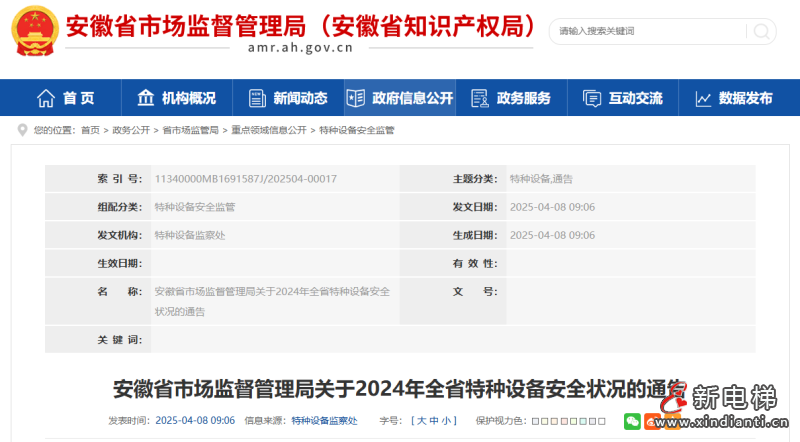Image resolution: width=800 pixels, height=442 pixels.
Task: Click the chat icon beside 互动交流
Action: pyautogui.click(x=592, y=98)
